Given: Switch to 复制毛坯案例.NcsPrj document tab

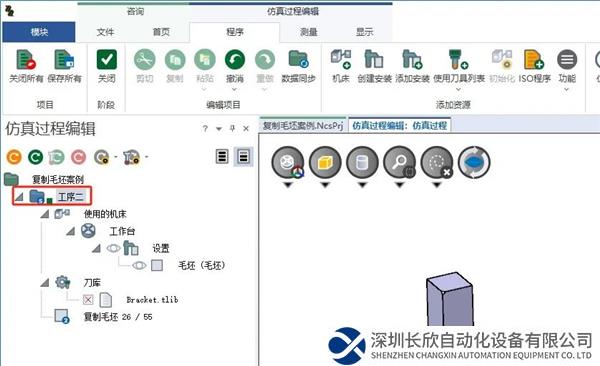Looking at the screenshot, I should 303,125.
